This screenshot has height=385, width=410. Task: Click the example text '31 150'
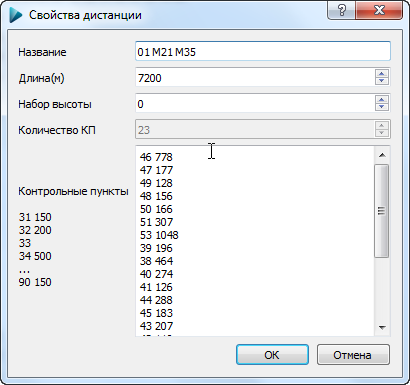(x=35, y=217)
